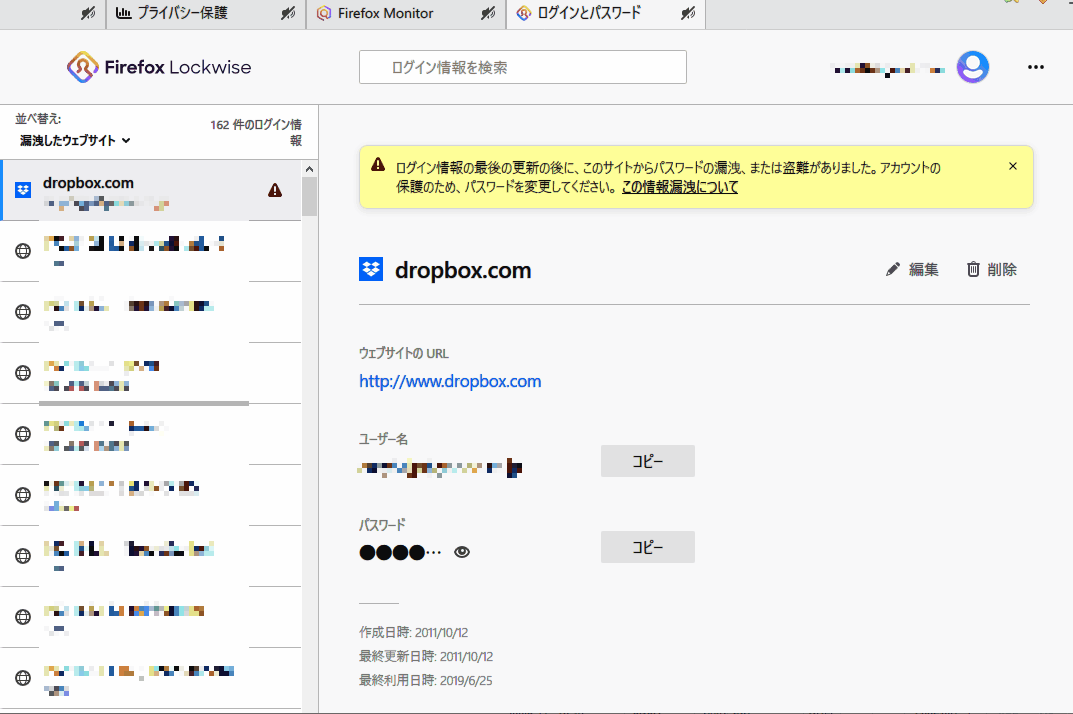Open the account avatar menu
The height and width of the screenshot is (714, 1073).
point(972,67)
